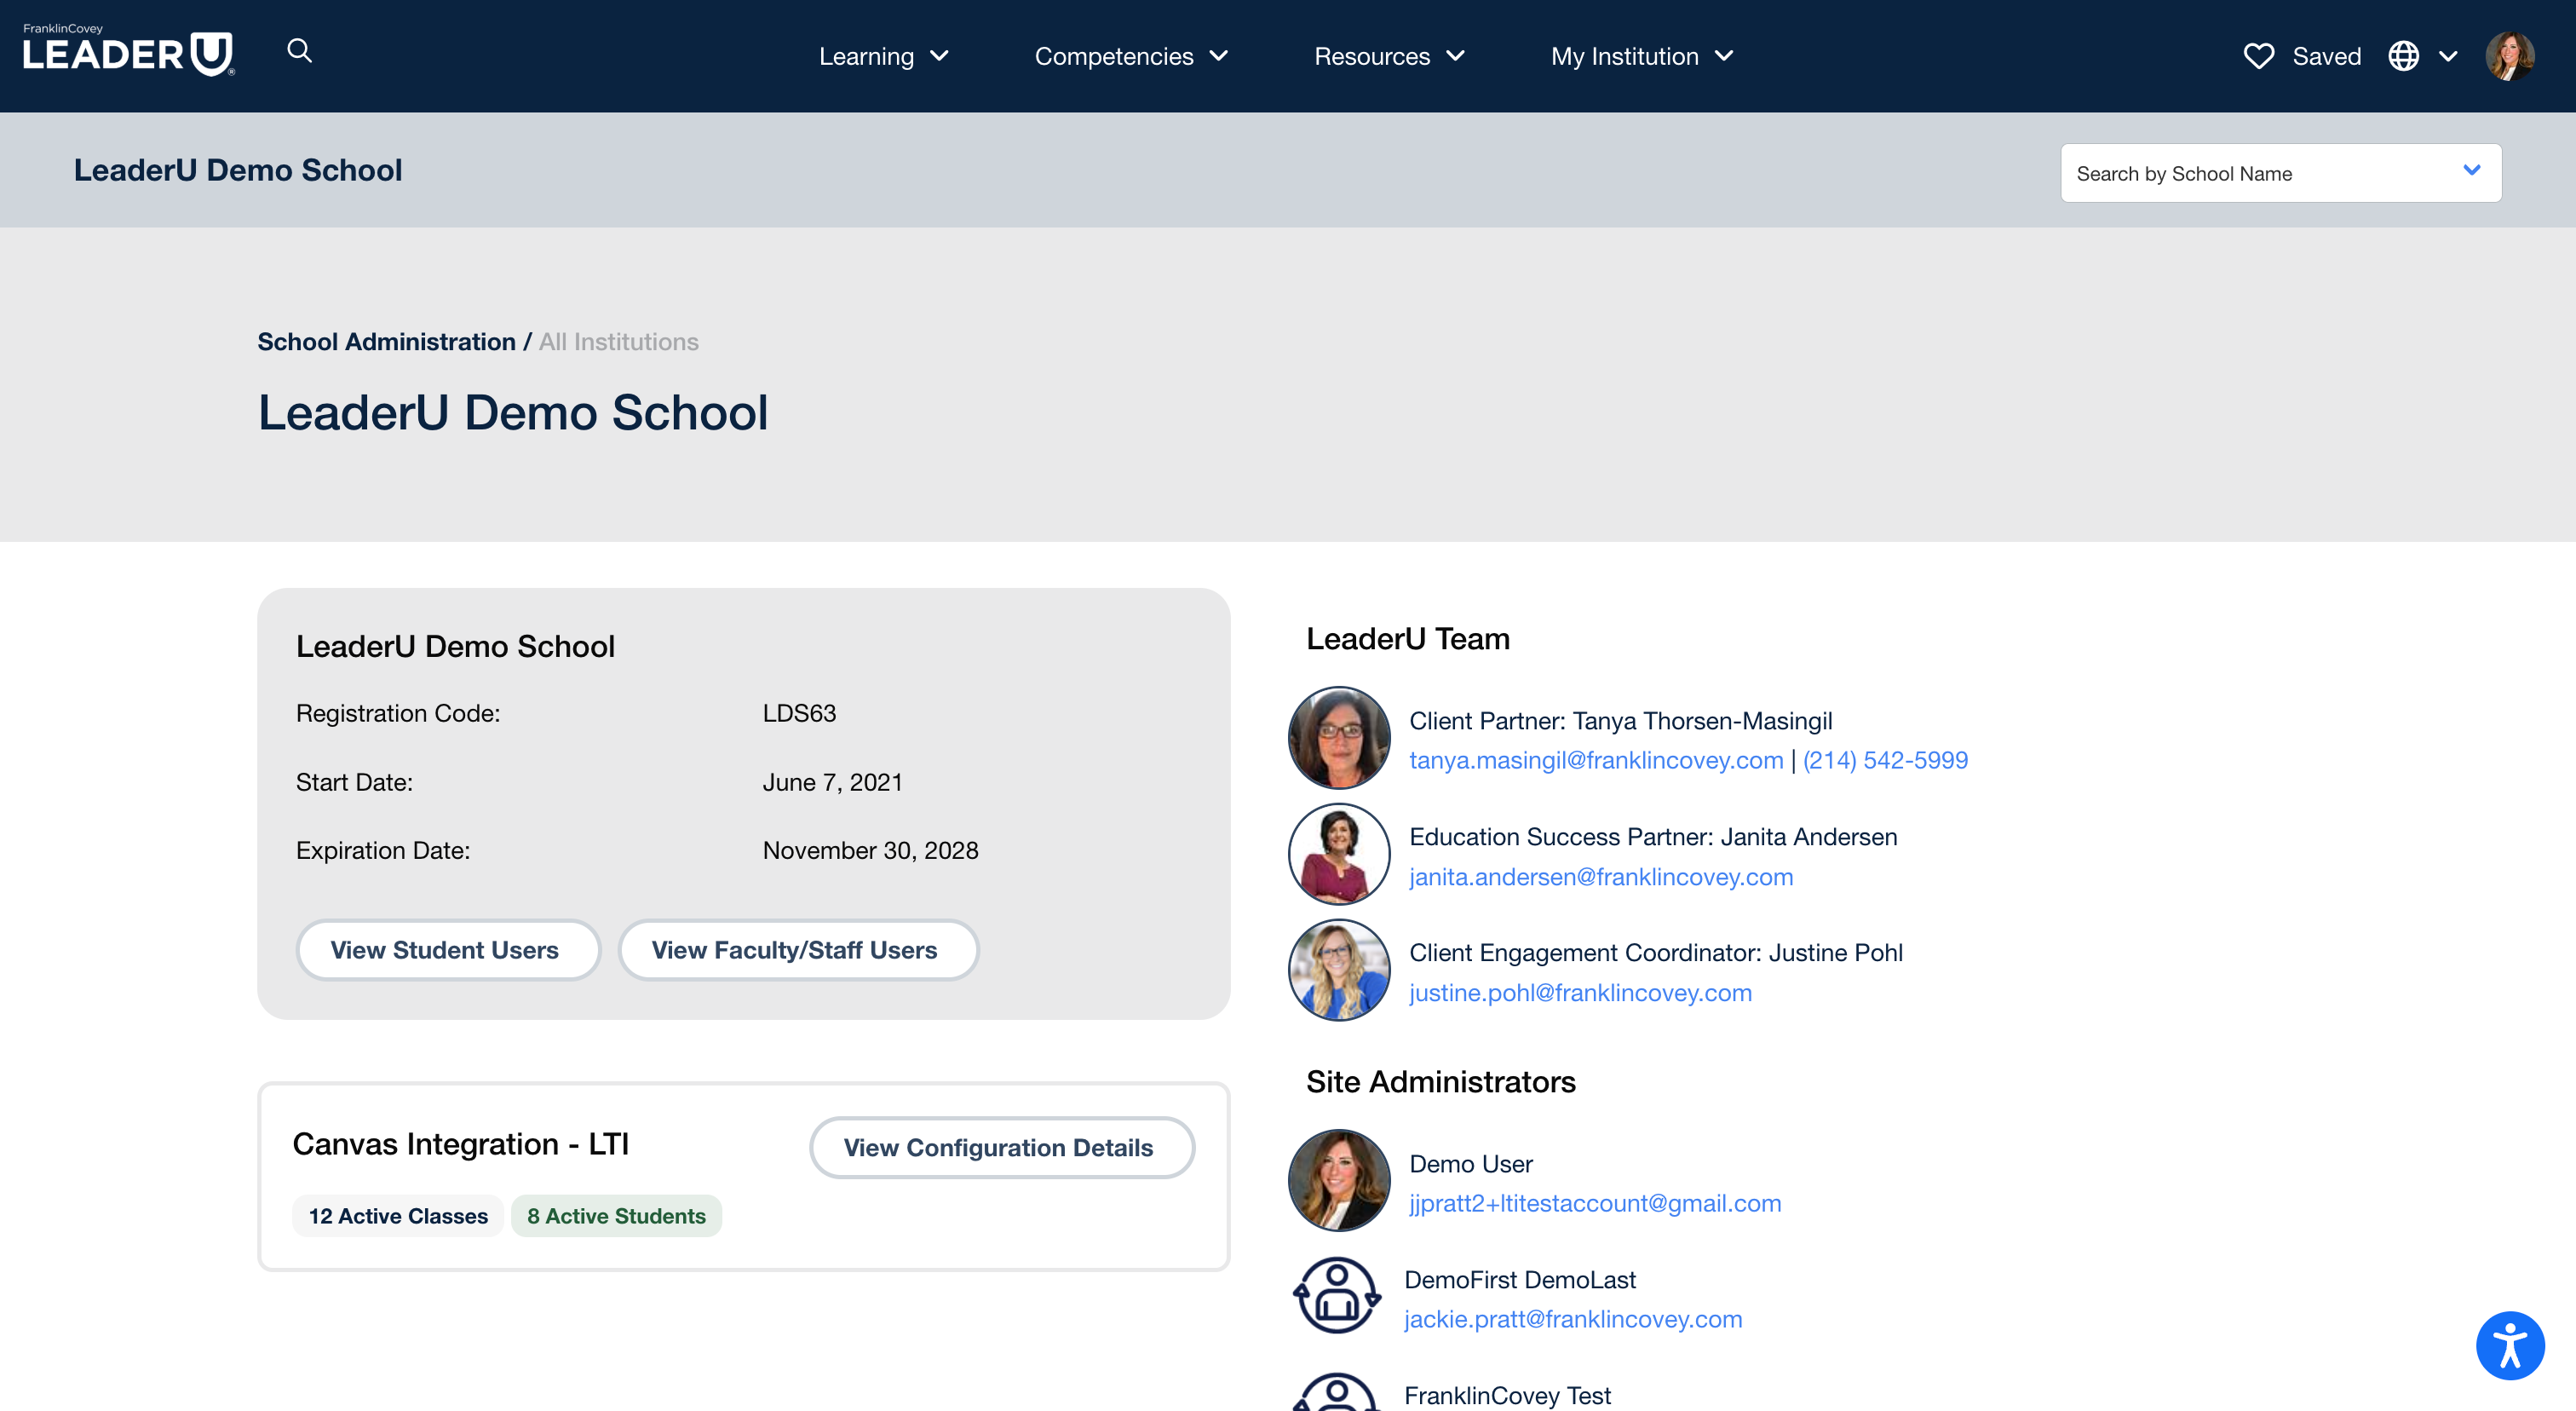Expand the Resources menu
Screen dimensions: 2576x1411
1389,56
